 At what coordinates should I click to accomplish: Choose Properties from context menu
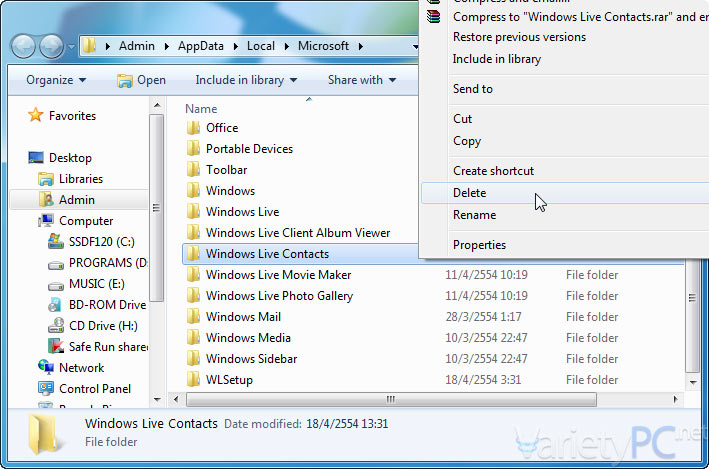pyautogui.click(x=479, y=245)
